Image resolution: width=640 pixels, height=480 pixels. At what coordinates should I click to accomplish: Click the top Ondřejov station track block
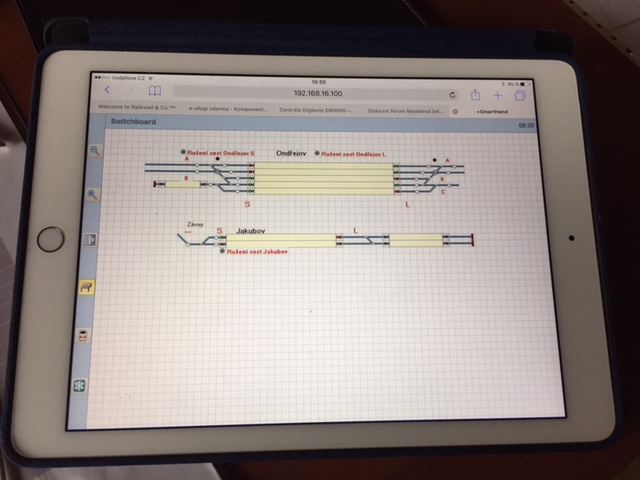[322, 168]
